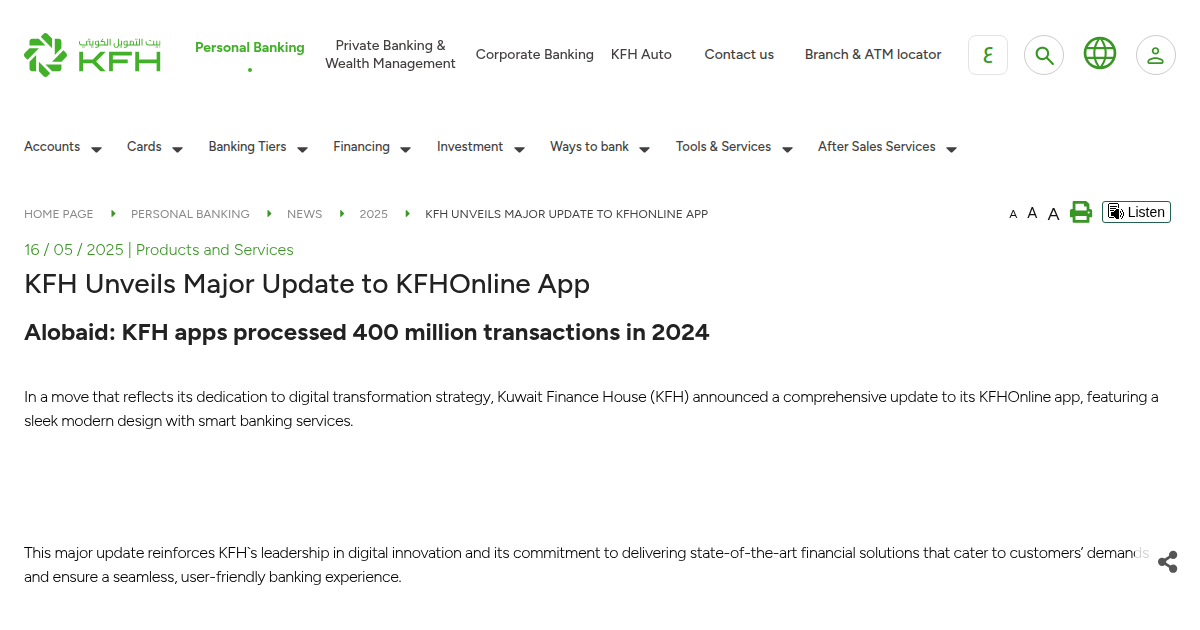Navigate to PERSONAL BANKING breadcrumb

(x=190, y=213)
